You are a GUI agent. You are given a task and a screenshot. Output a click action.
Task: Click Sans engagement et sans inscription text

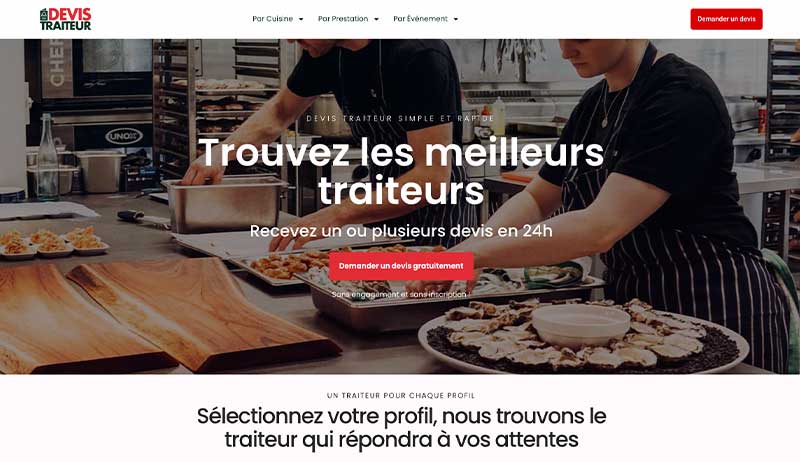click(x=399, y=294)
